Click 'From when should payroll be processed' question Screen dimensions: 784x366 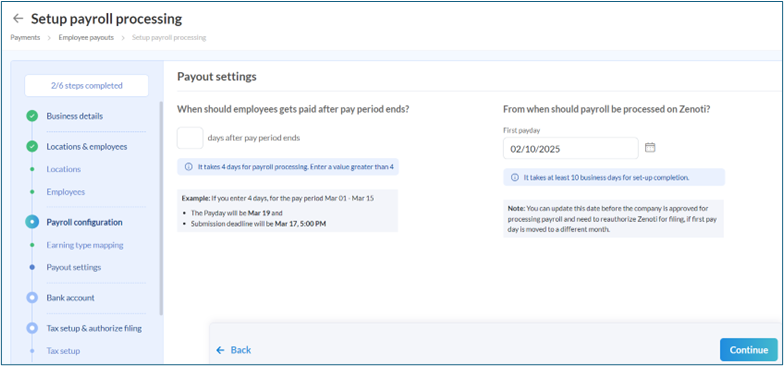coord(607,109)
